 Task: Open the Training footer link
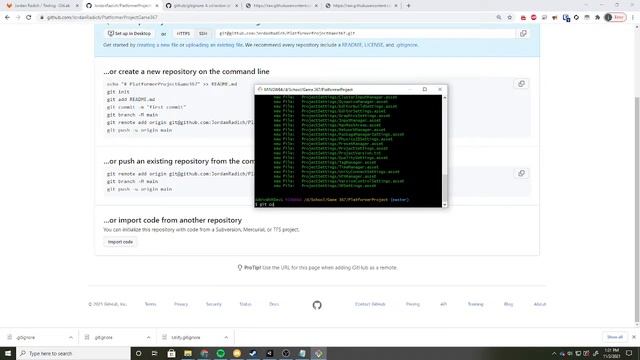475,304
